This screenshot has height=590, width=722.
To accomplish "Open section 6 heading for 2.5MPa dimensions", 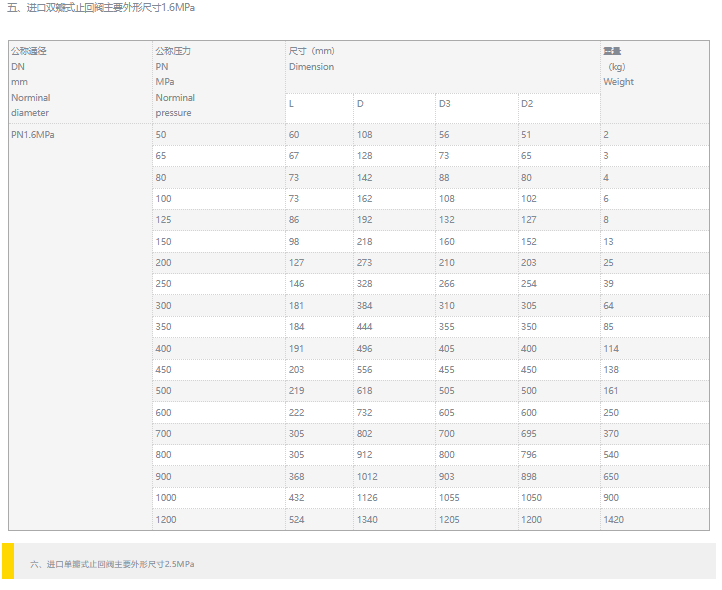I will 112,564.
